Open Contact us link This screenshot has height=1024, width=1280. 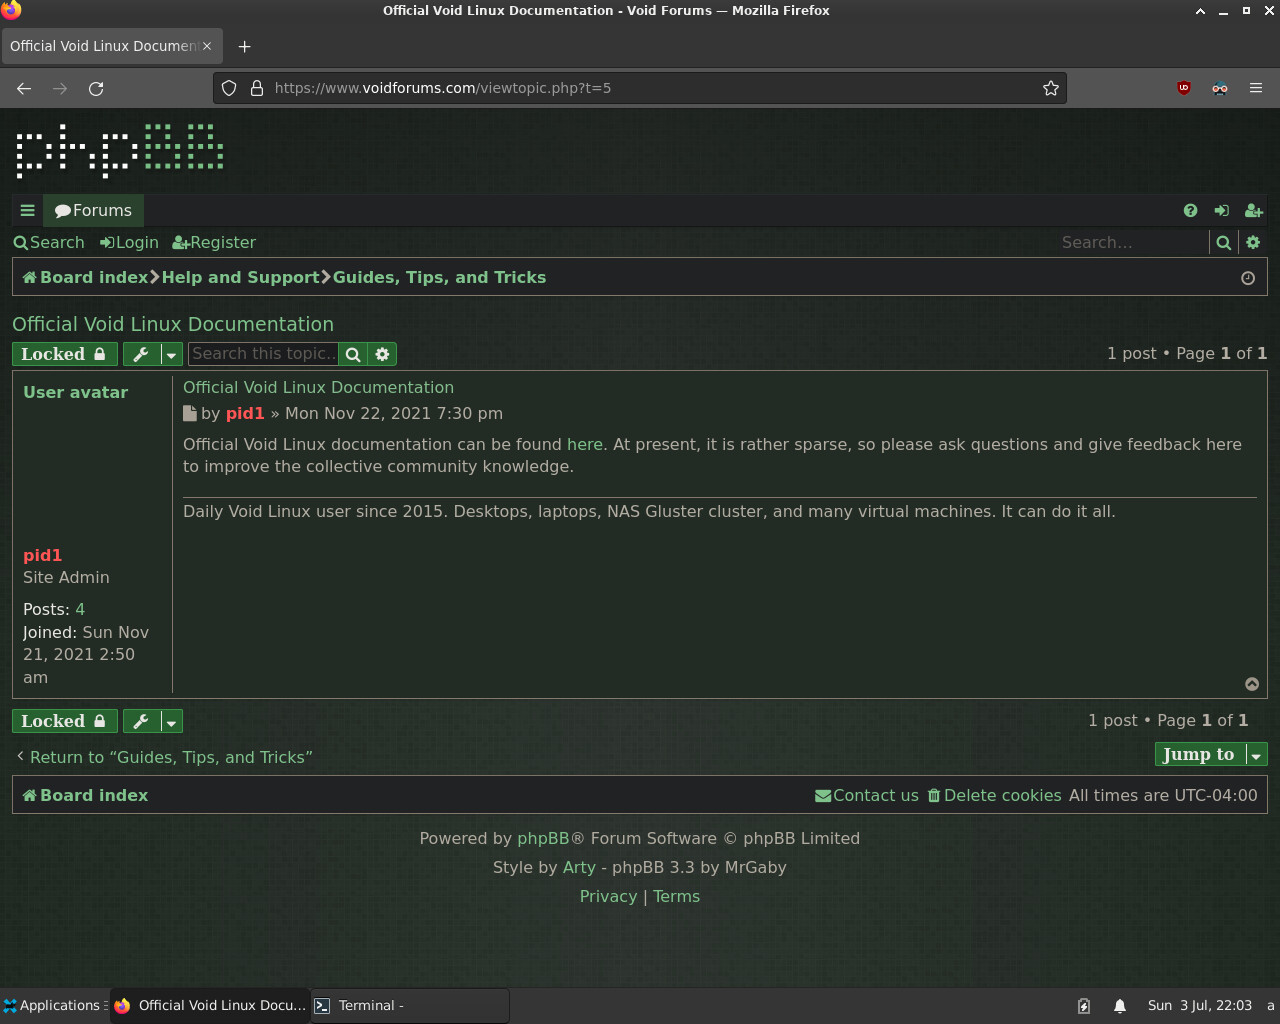(x=867, y=795)
